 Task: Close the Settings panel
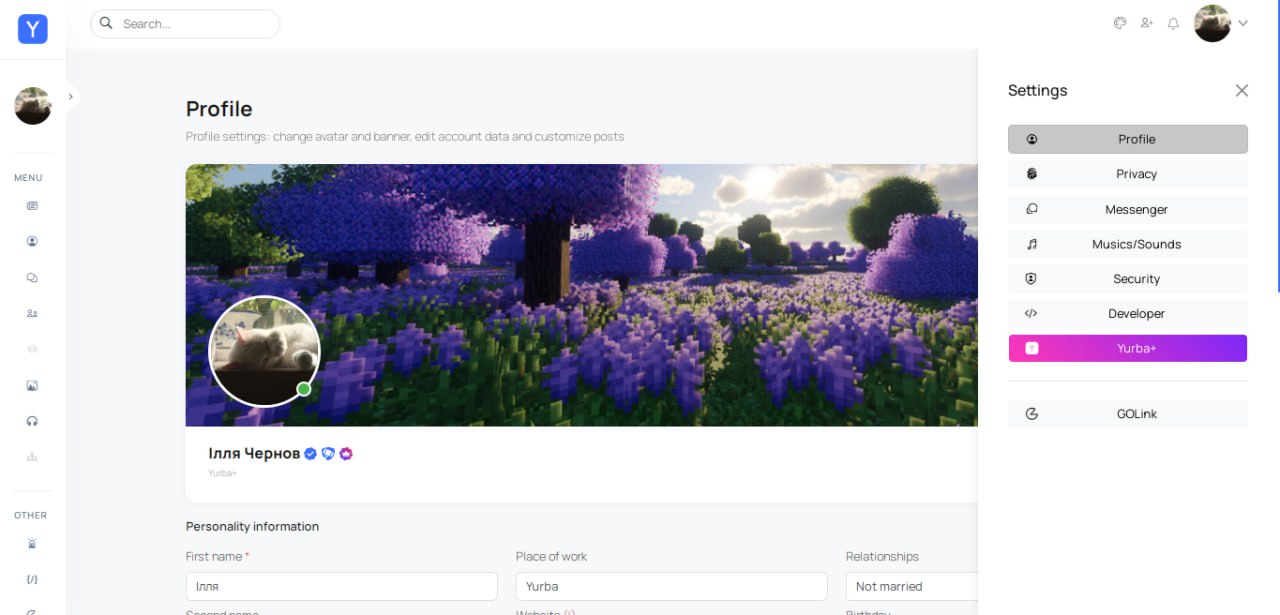point(1242,90)
